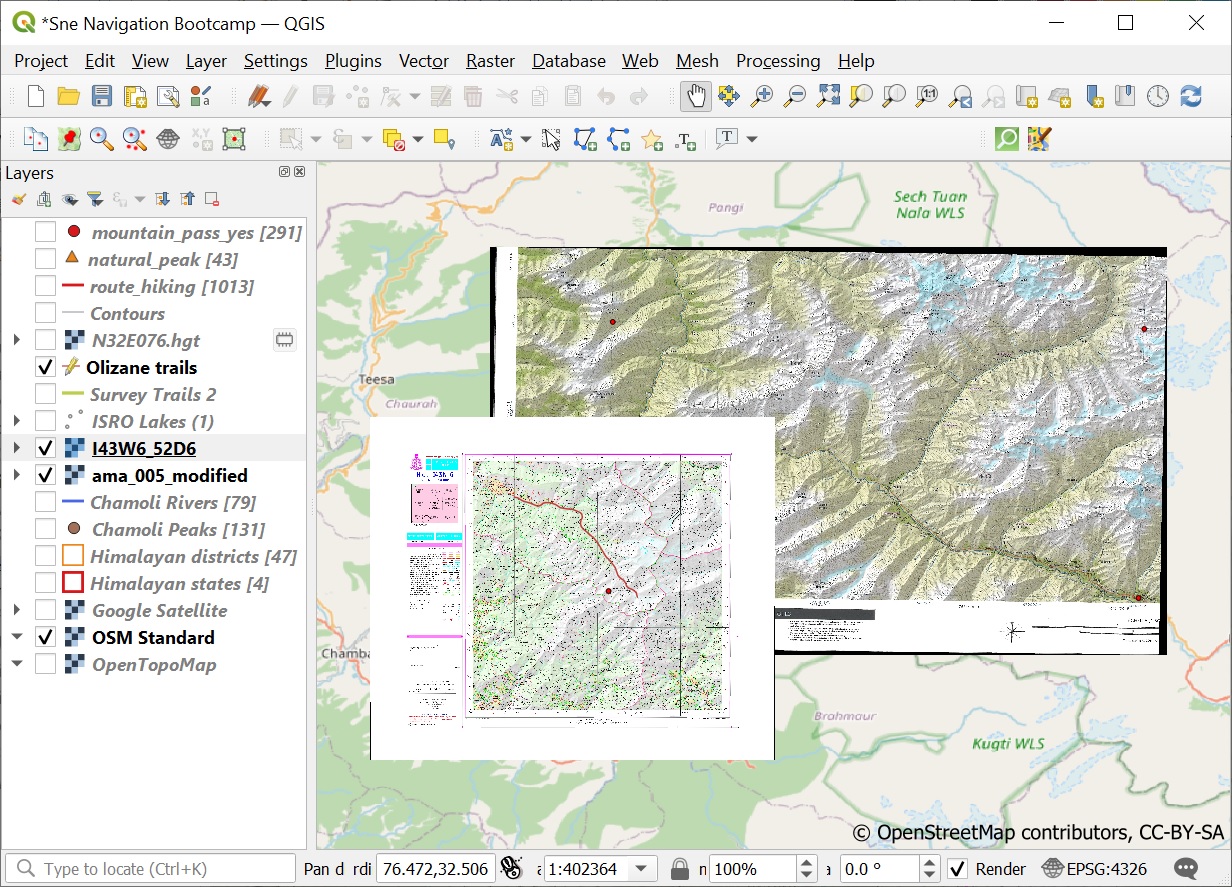The width and height of the screenshot is (1232, 887).
Task: Uncheck the Olizane trails layer
Action: click(45, 367)
